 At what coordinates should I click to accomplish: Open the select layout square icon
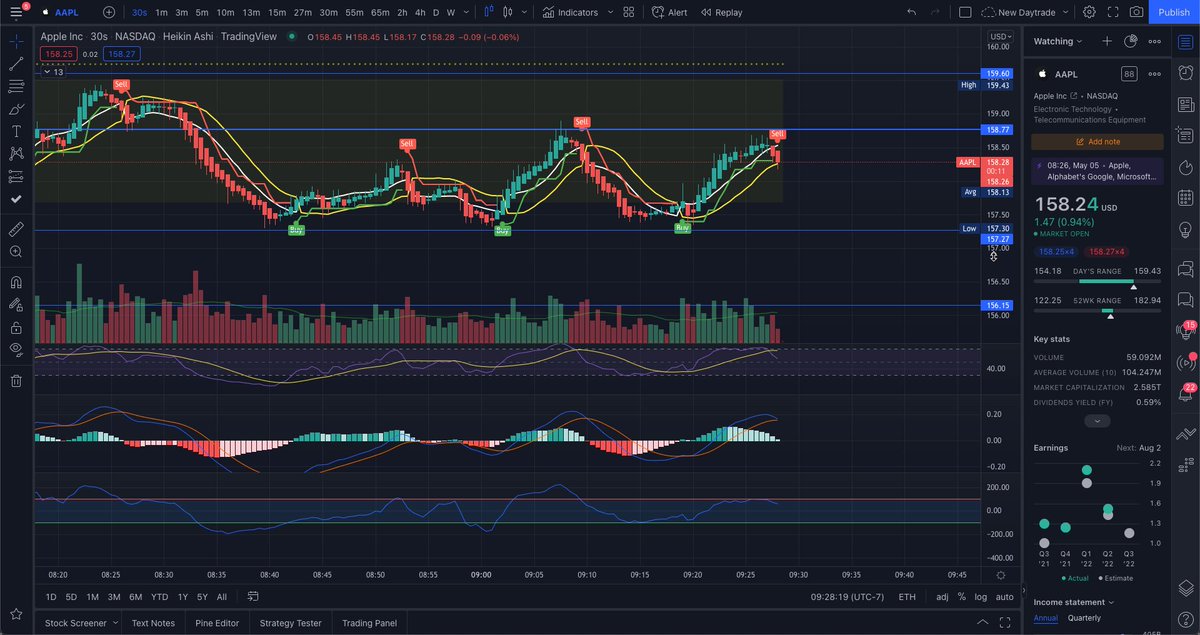[965, 12]
